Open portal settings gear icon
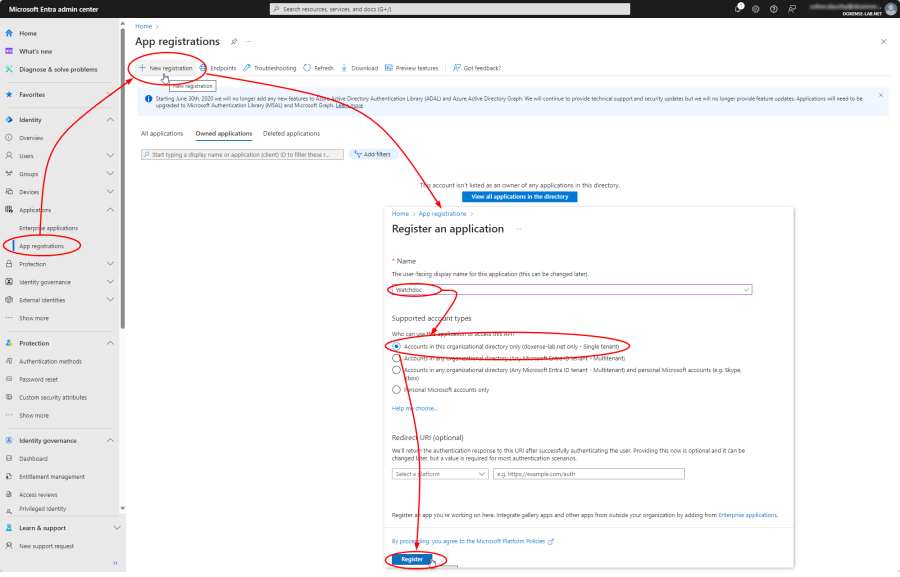 point(755,8)
